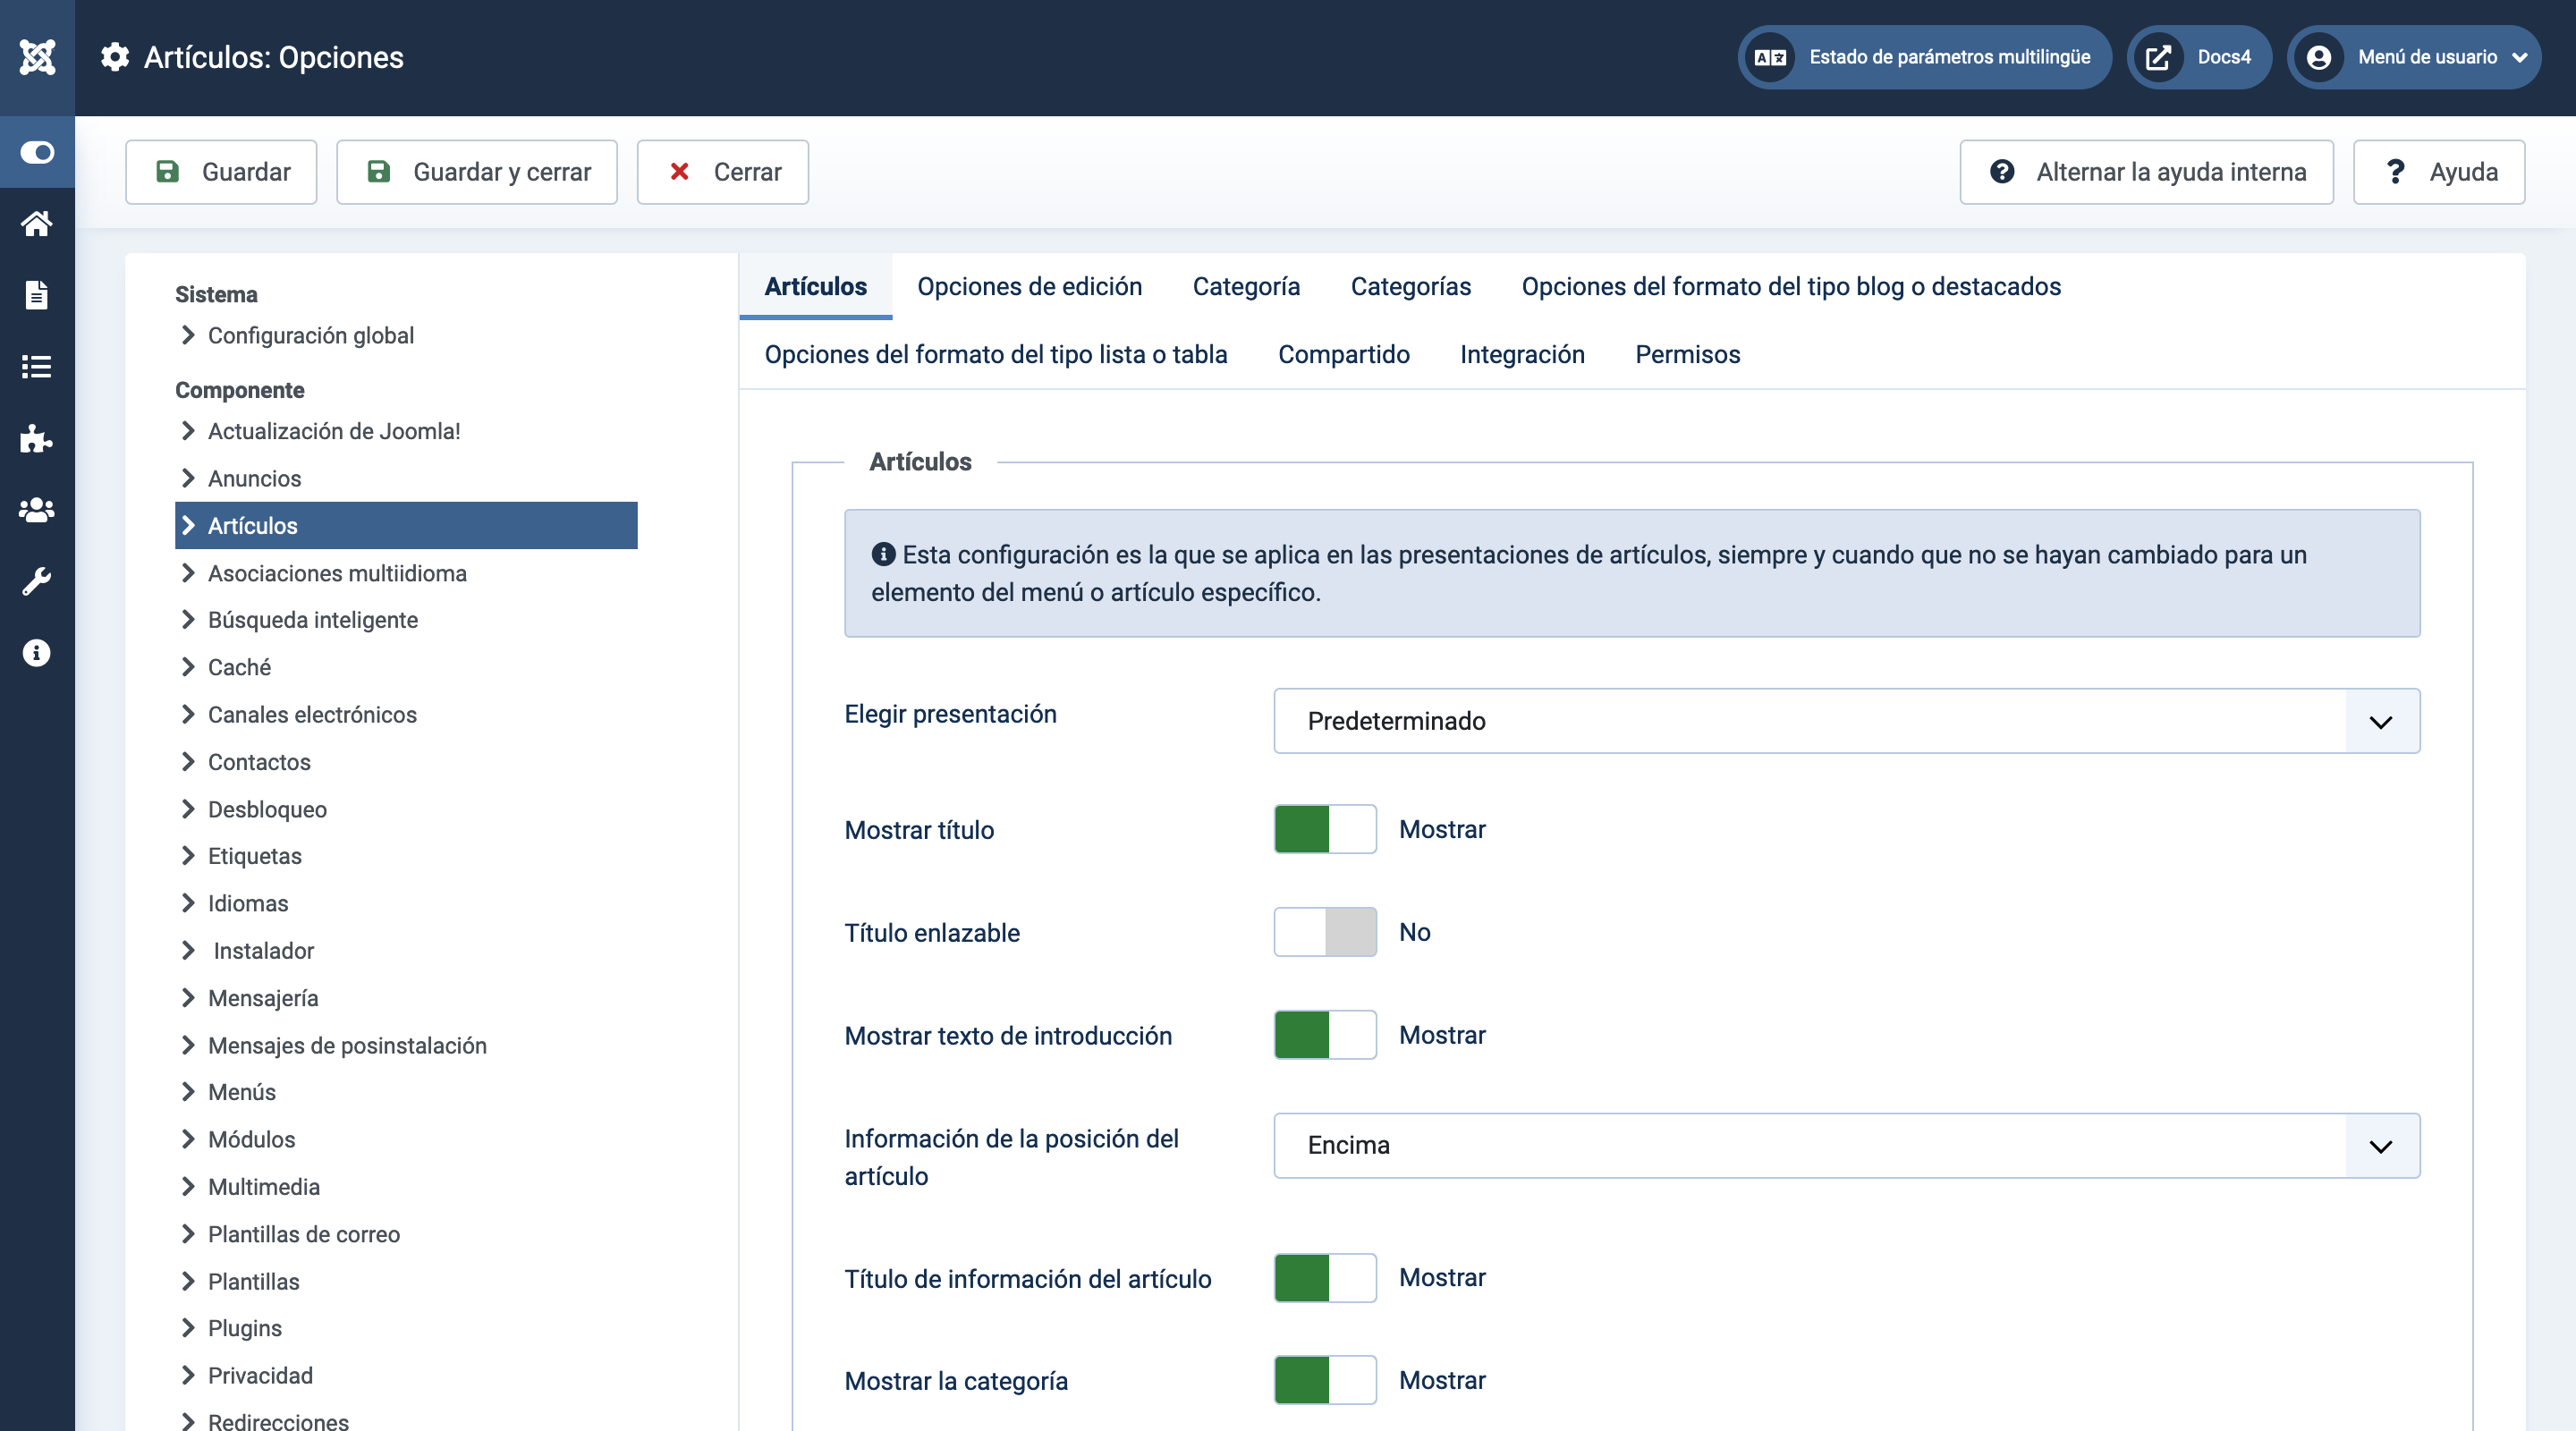Click the Joomla logo icon
The image size is (2576, 1431).
(37, 57)
